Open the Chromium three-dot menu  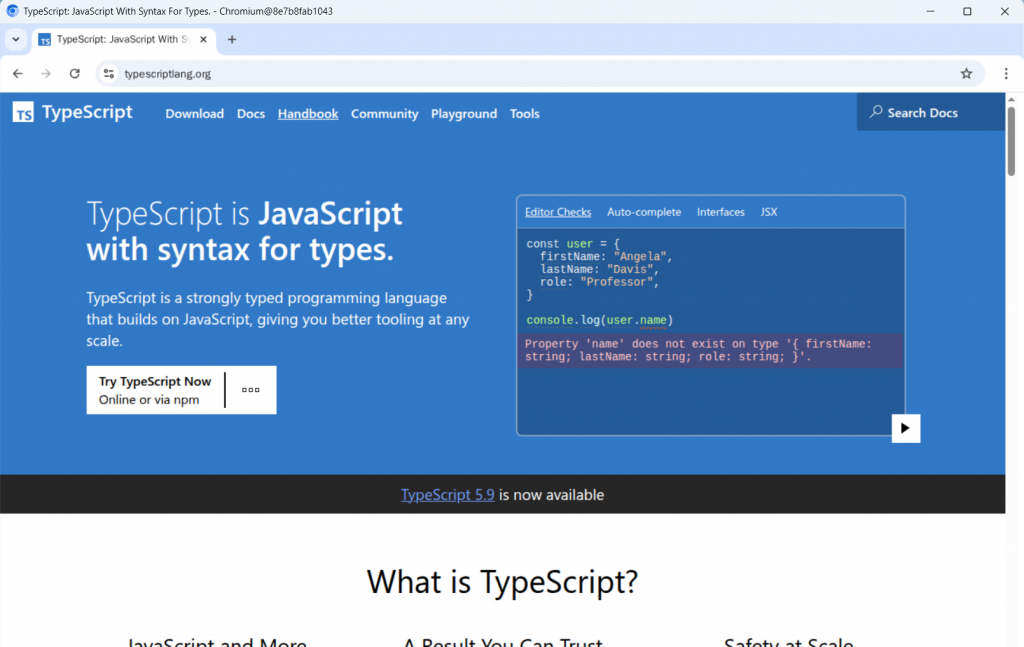(x=1006, y=74)
